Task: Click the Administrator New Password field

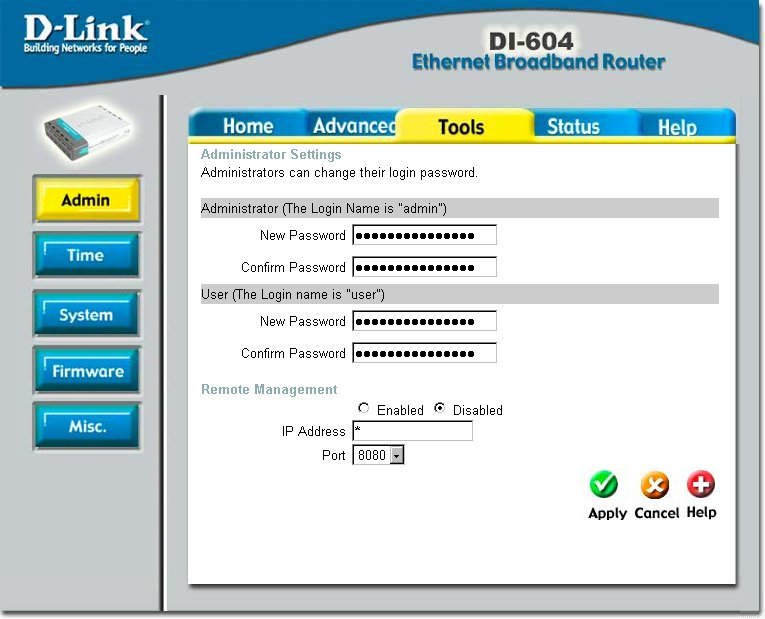Action: click(x=424, y=235)
